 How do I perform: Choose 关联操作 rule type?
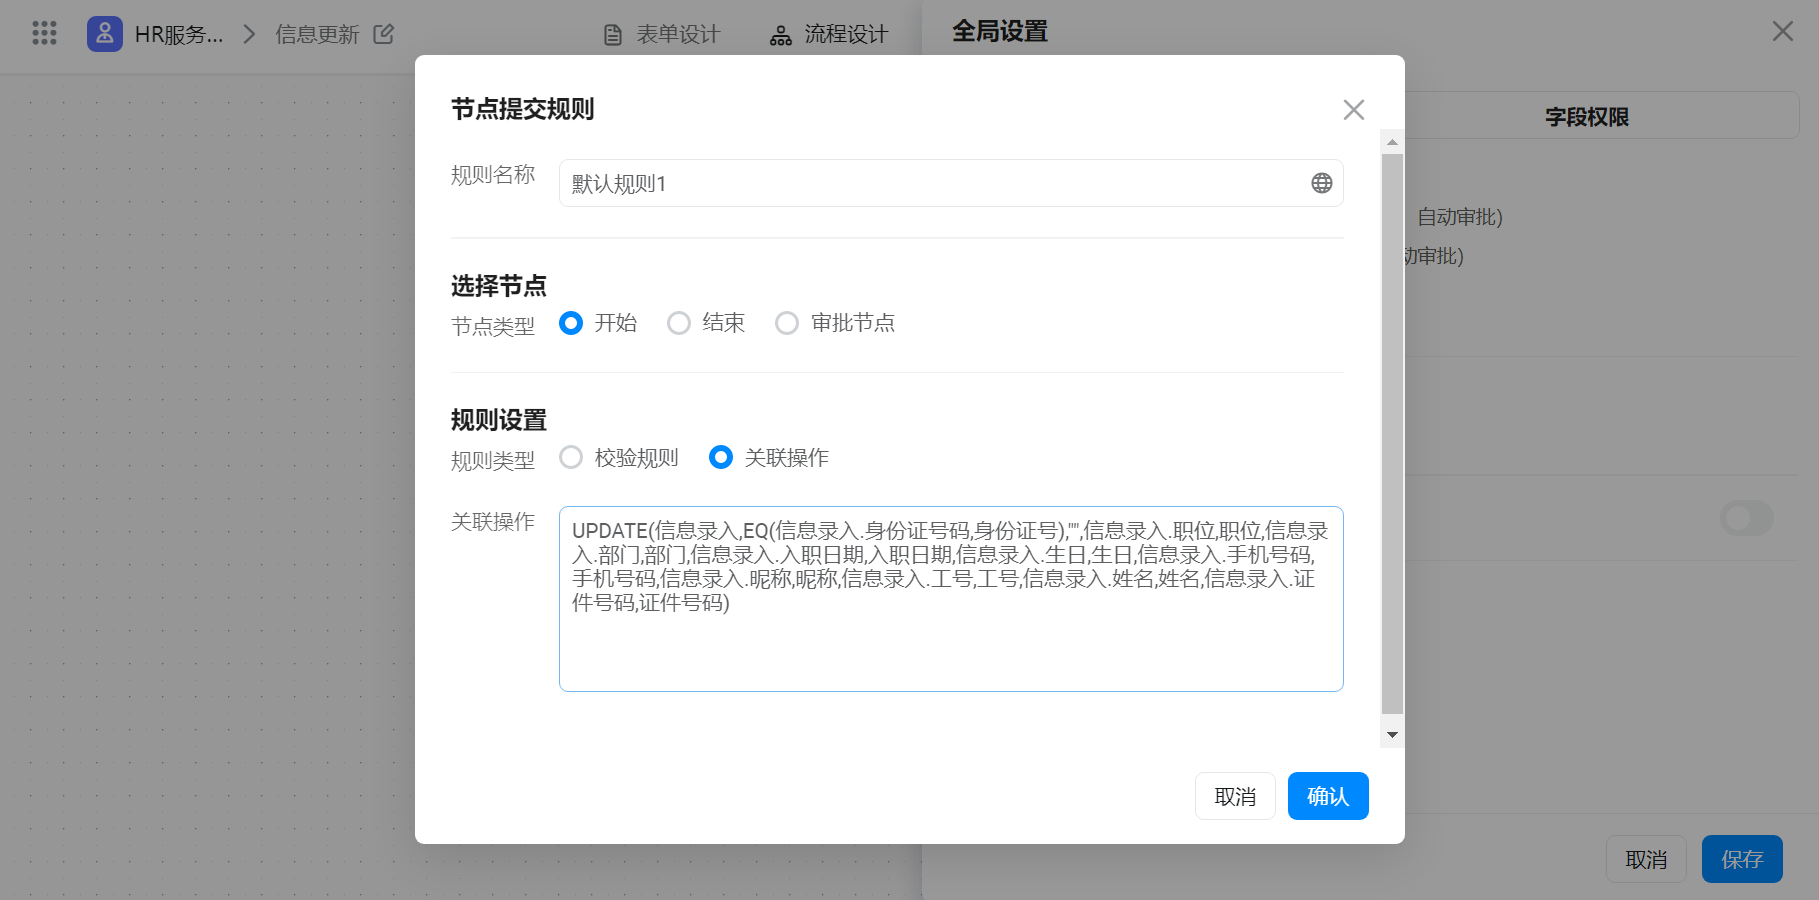[721, 457]
